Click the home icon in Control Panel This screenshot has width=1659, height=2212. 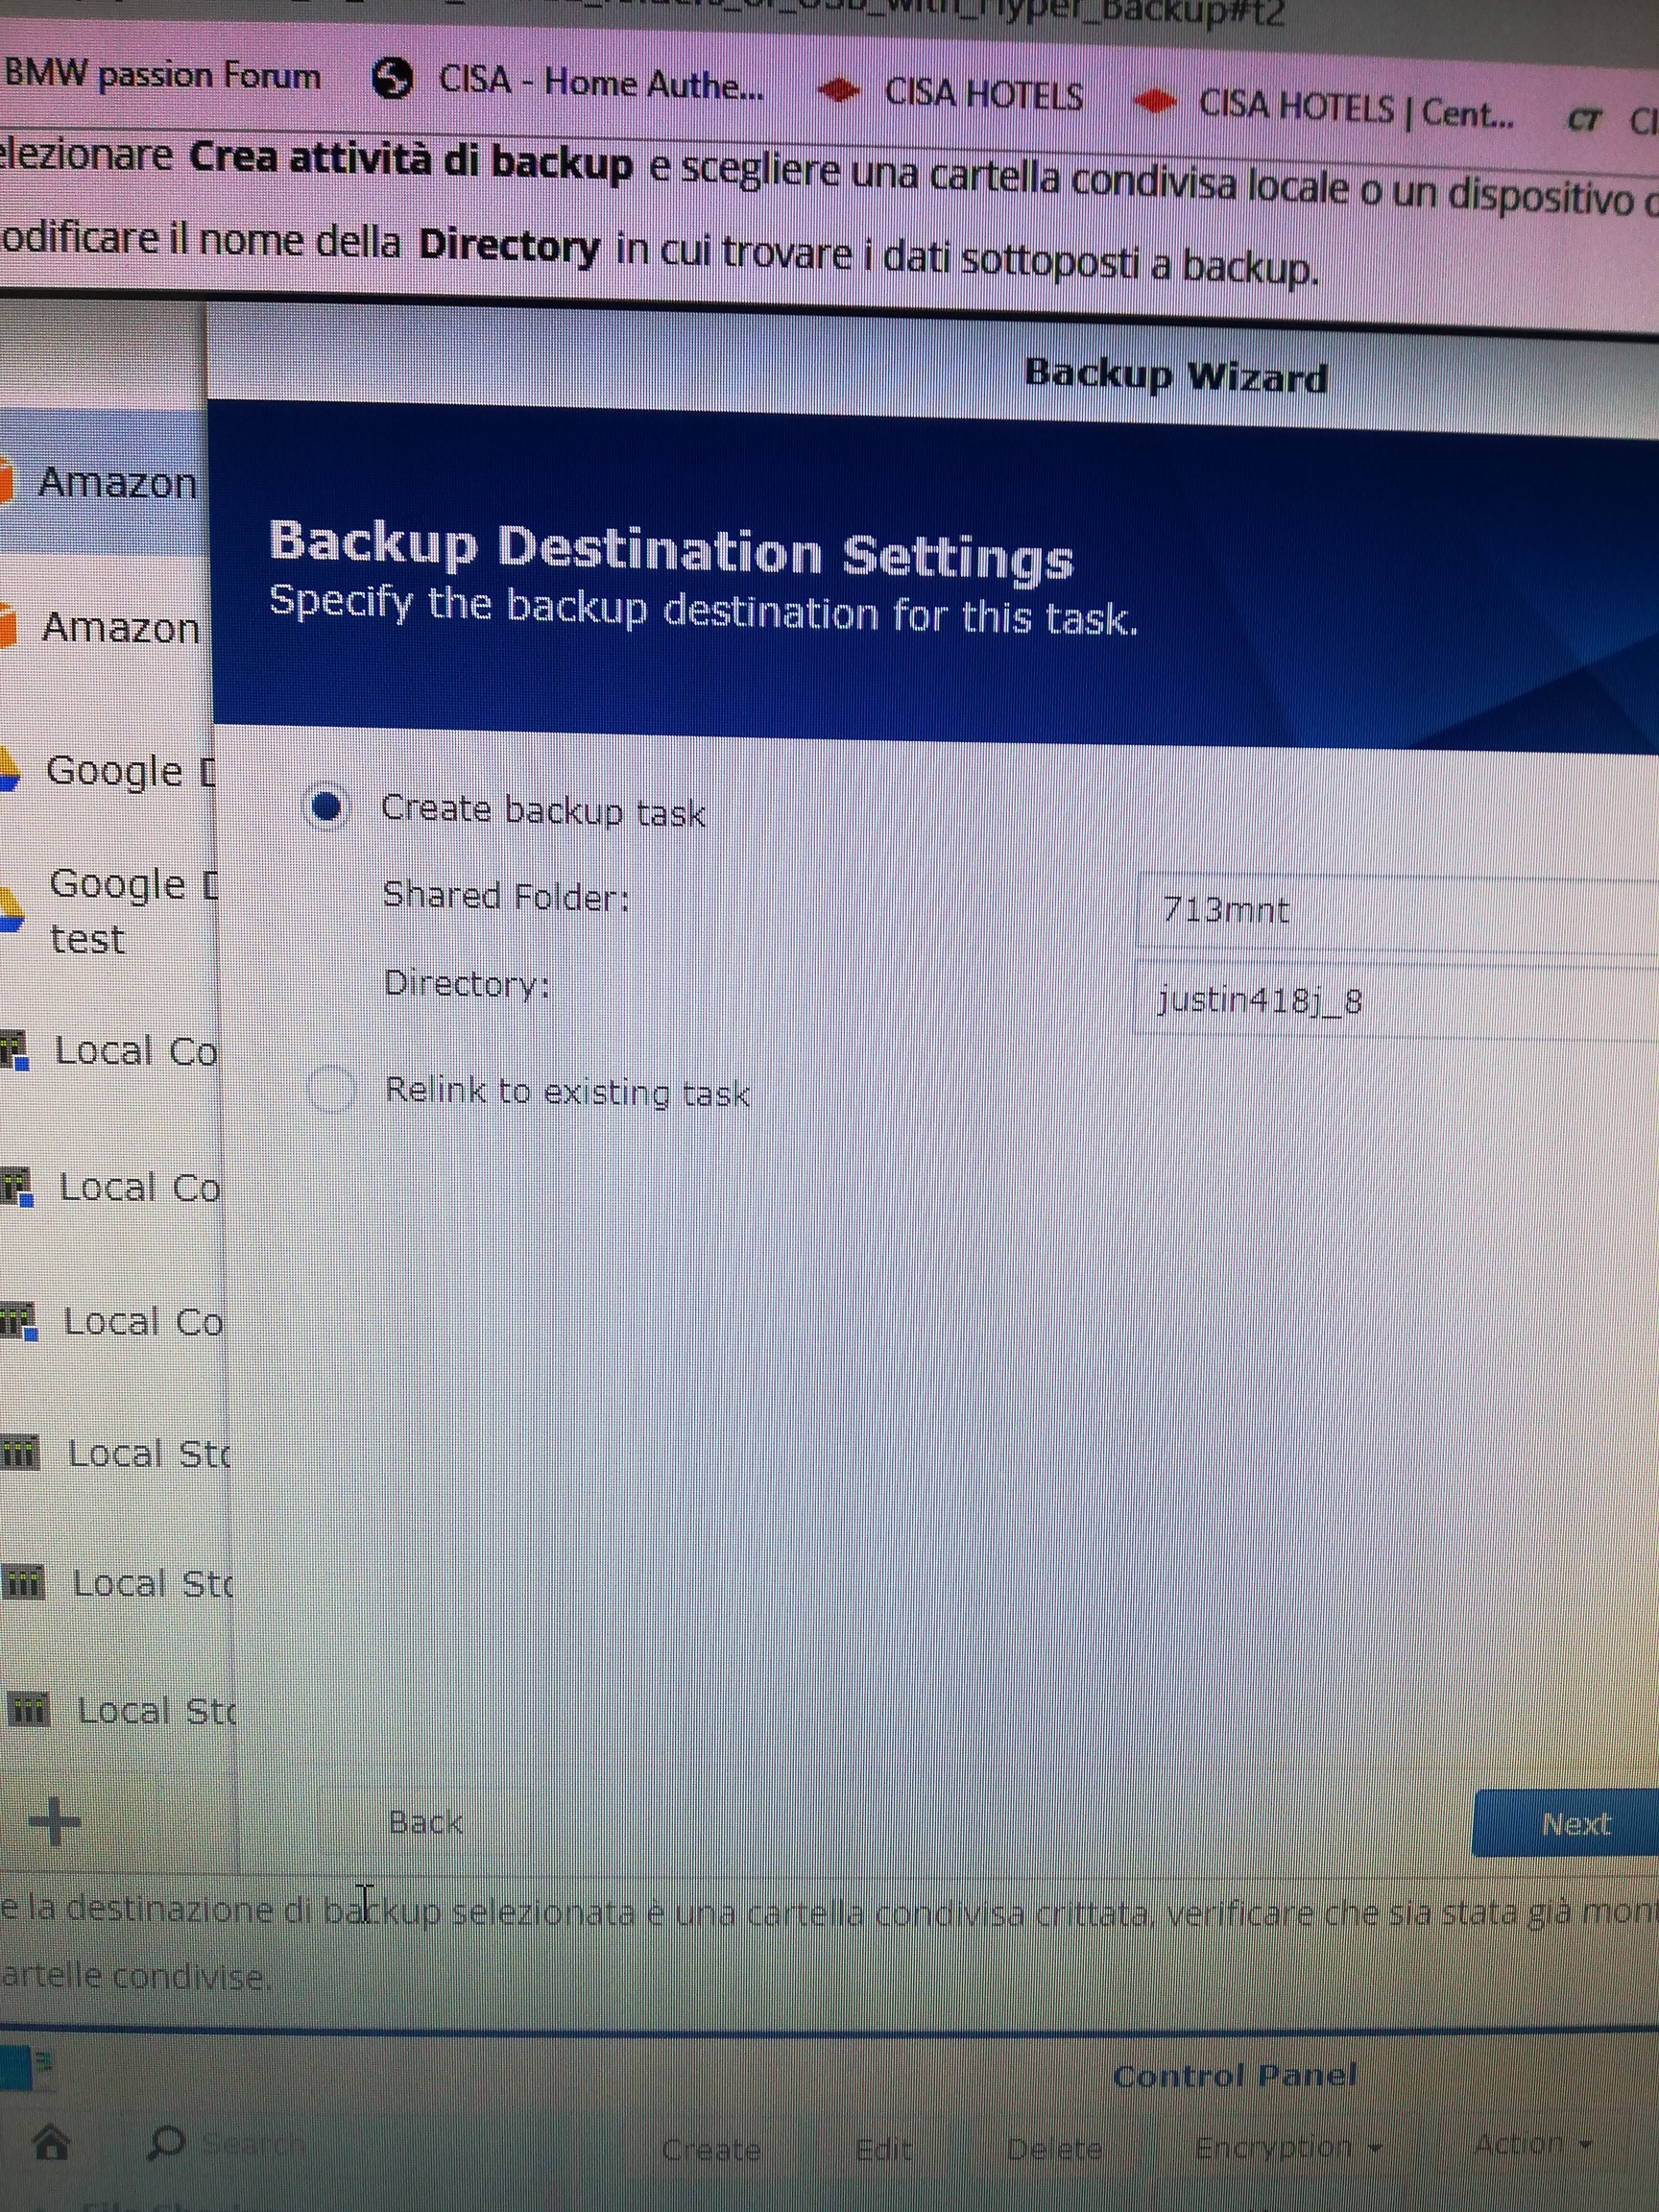pyautogui.click(x=51, y=2142)
